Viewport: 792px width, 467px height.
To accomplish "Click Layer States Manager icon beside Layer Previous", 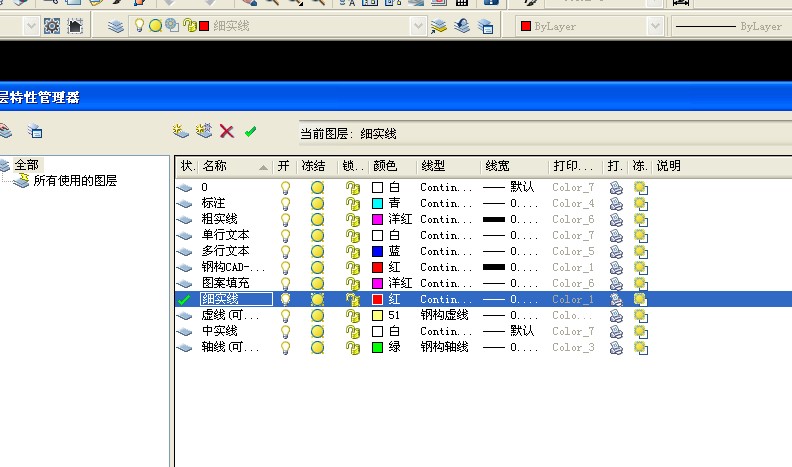I will pyautogui.click(x=485, y=26).
